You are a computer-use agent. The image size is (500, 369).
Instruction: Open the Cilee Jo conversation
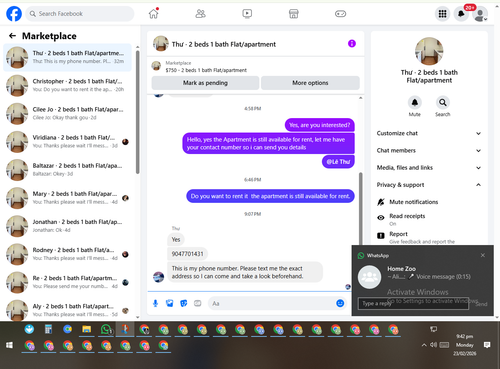tap(68, 113)
